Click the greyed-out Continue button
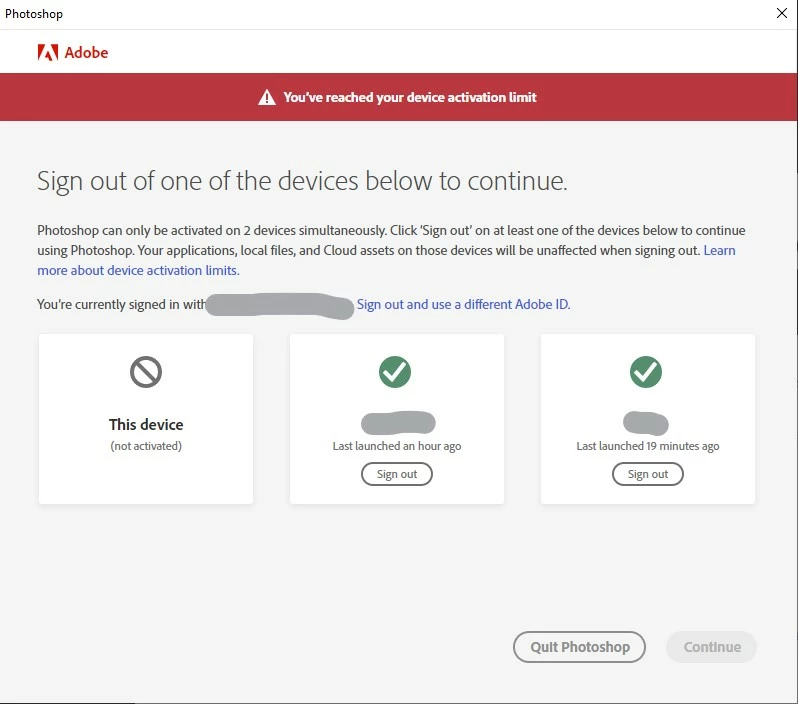 coord(711,647)
